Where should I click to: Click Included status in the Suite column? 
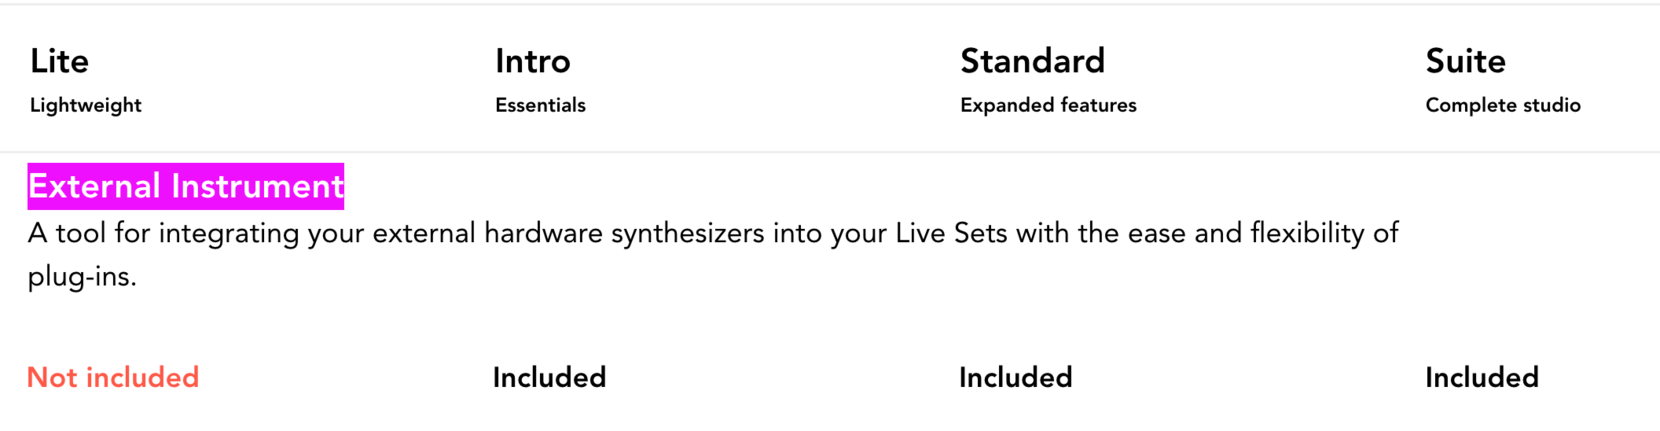pos(1481,377)
